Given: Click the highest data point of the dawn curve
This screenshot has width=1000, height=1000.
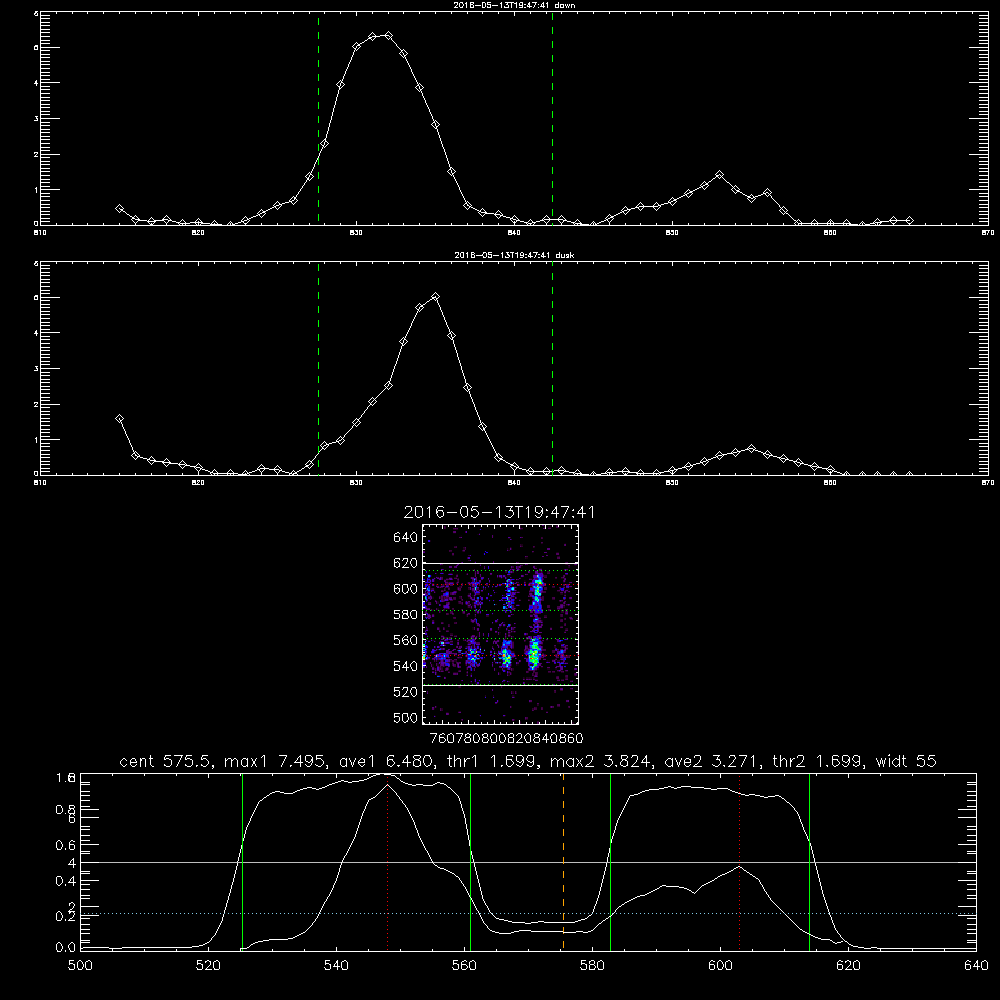Looking at the screenshot, I should 388,36.
